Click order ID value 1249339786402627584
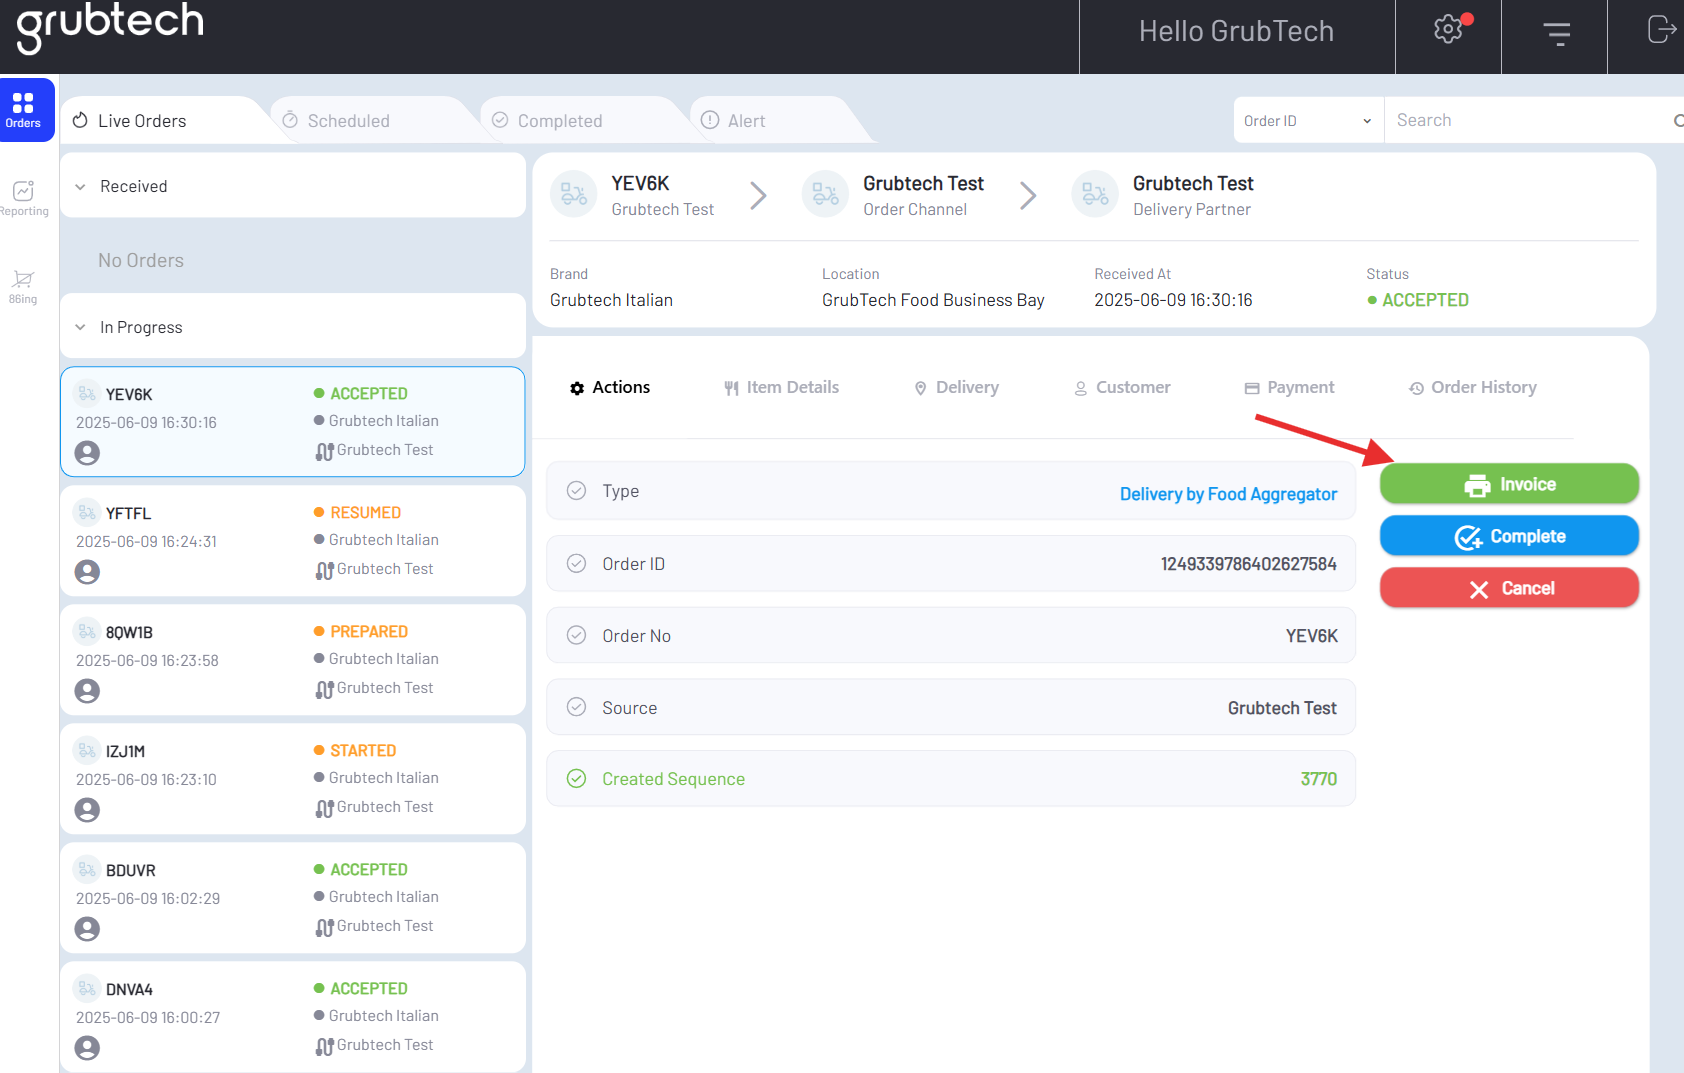 coord(1248,564)
